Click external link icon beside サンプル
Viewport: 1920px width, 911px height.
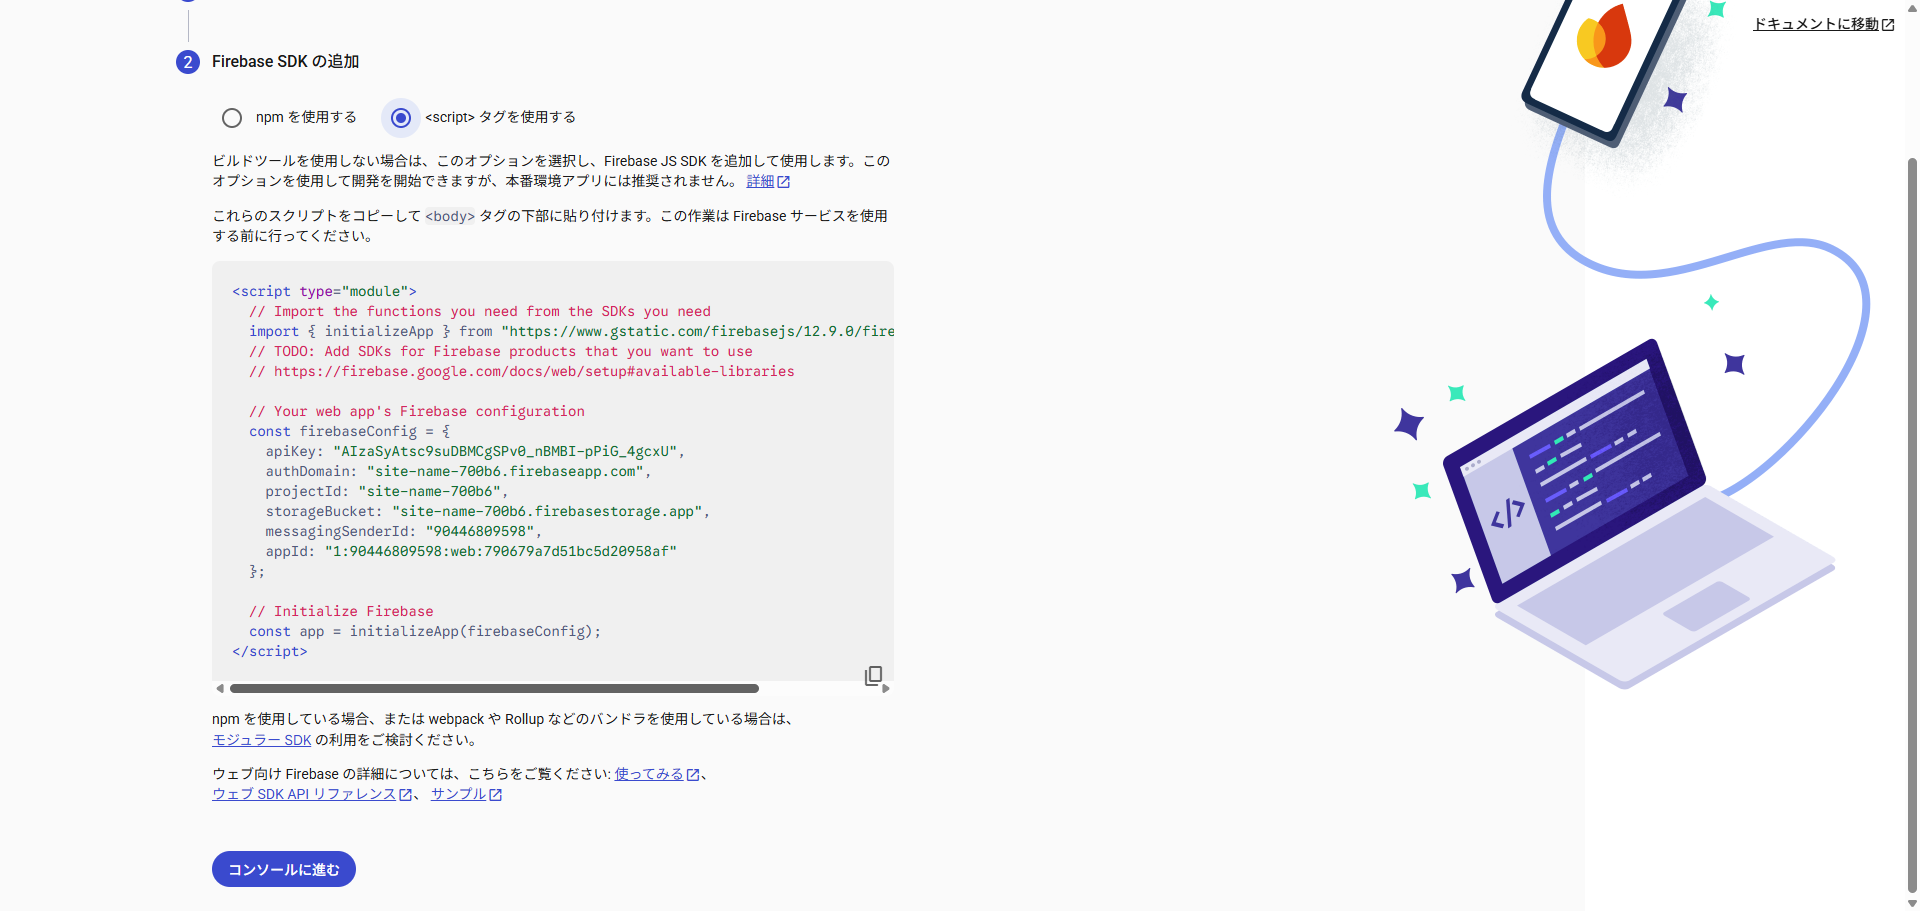tap(497, 794)
